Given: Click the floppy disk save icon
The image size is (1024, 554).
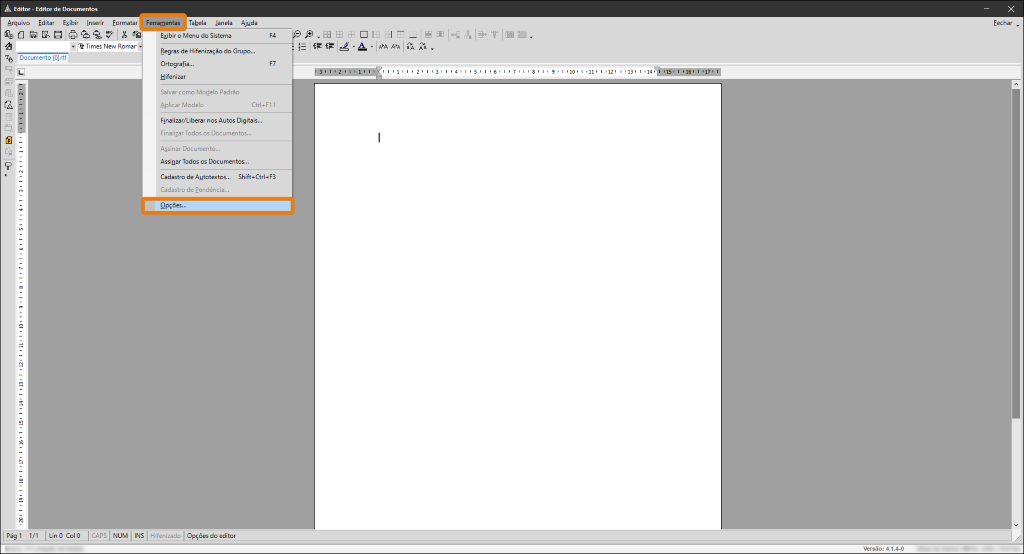Looking at the screenshot, I should (x=57, y=35).
